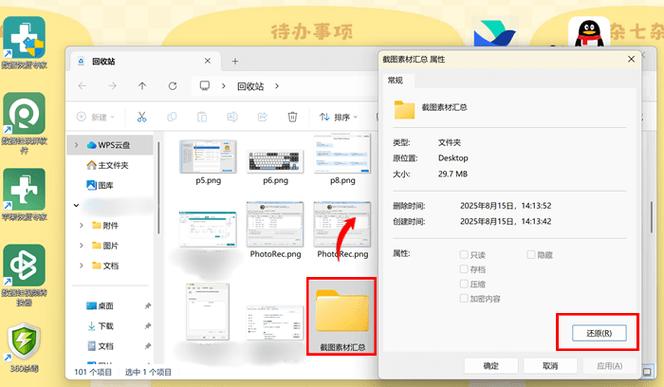The width and height of the screenshot is (664, 387).
Task: Click 回收站 breadcrumb in address bar
Action: [250, 86]
